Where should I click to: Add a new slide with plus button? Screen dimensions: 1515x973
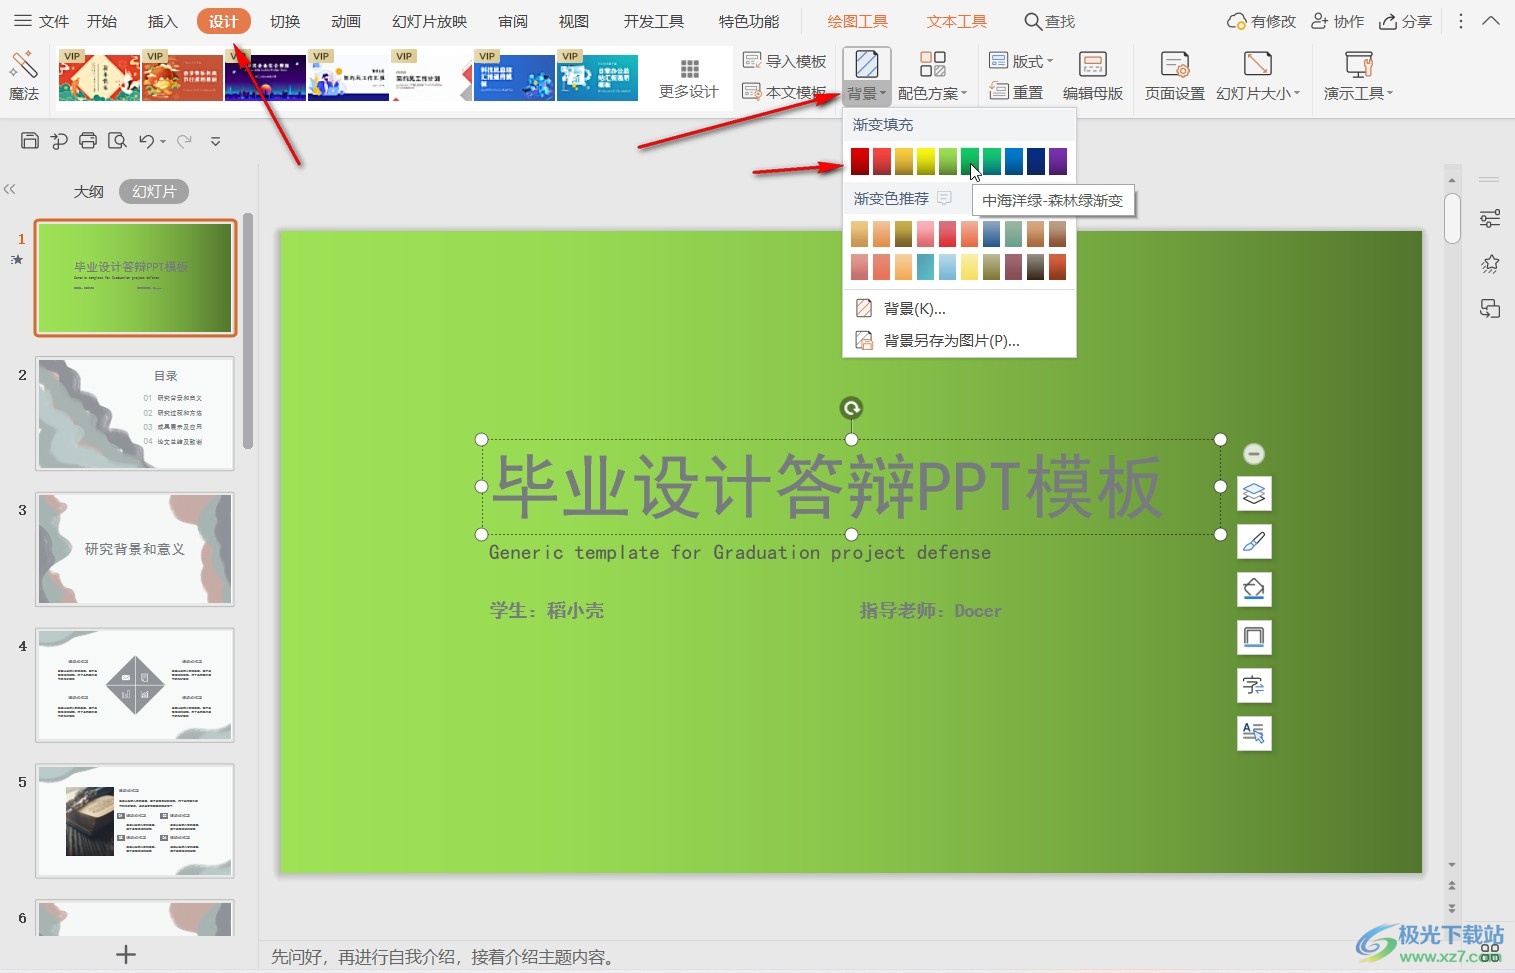click(x=126, y=954)
